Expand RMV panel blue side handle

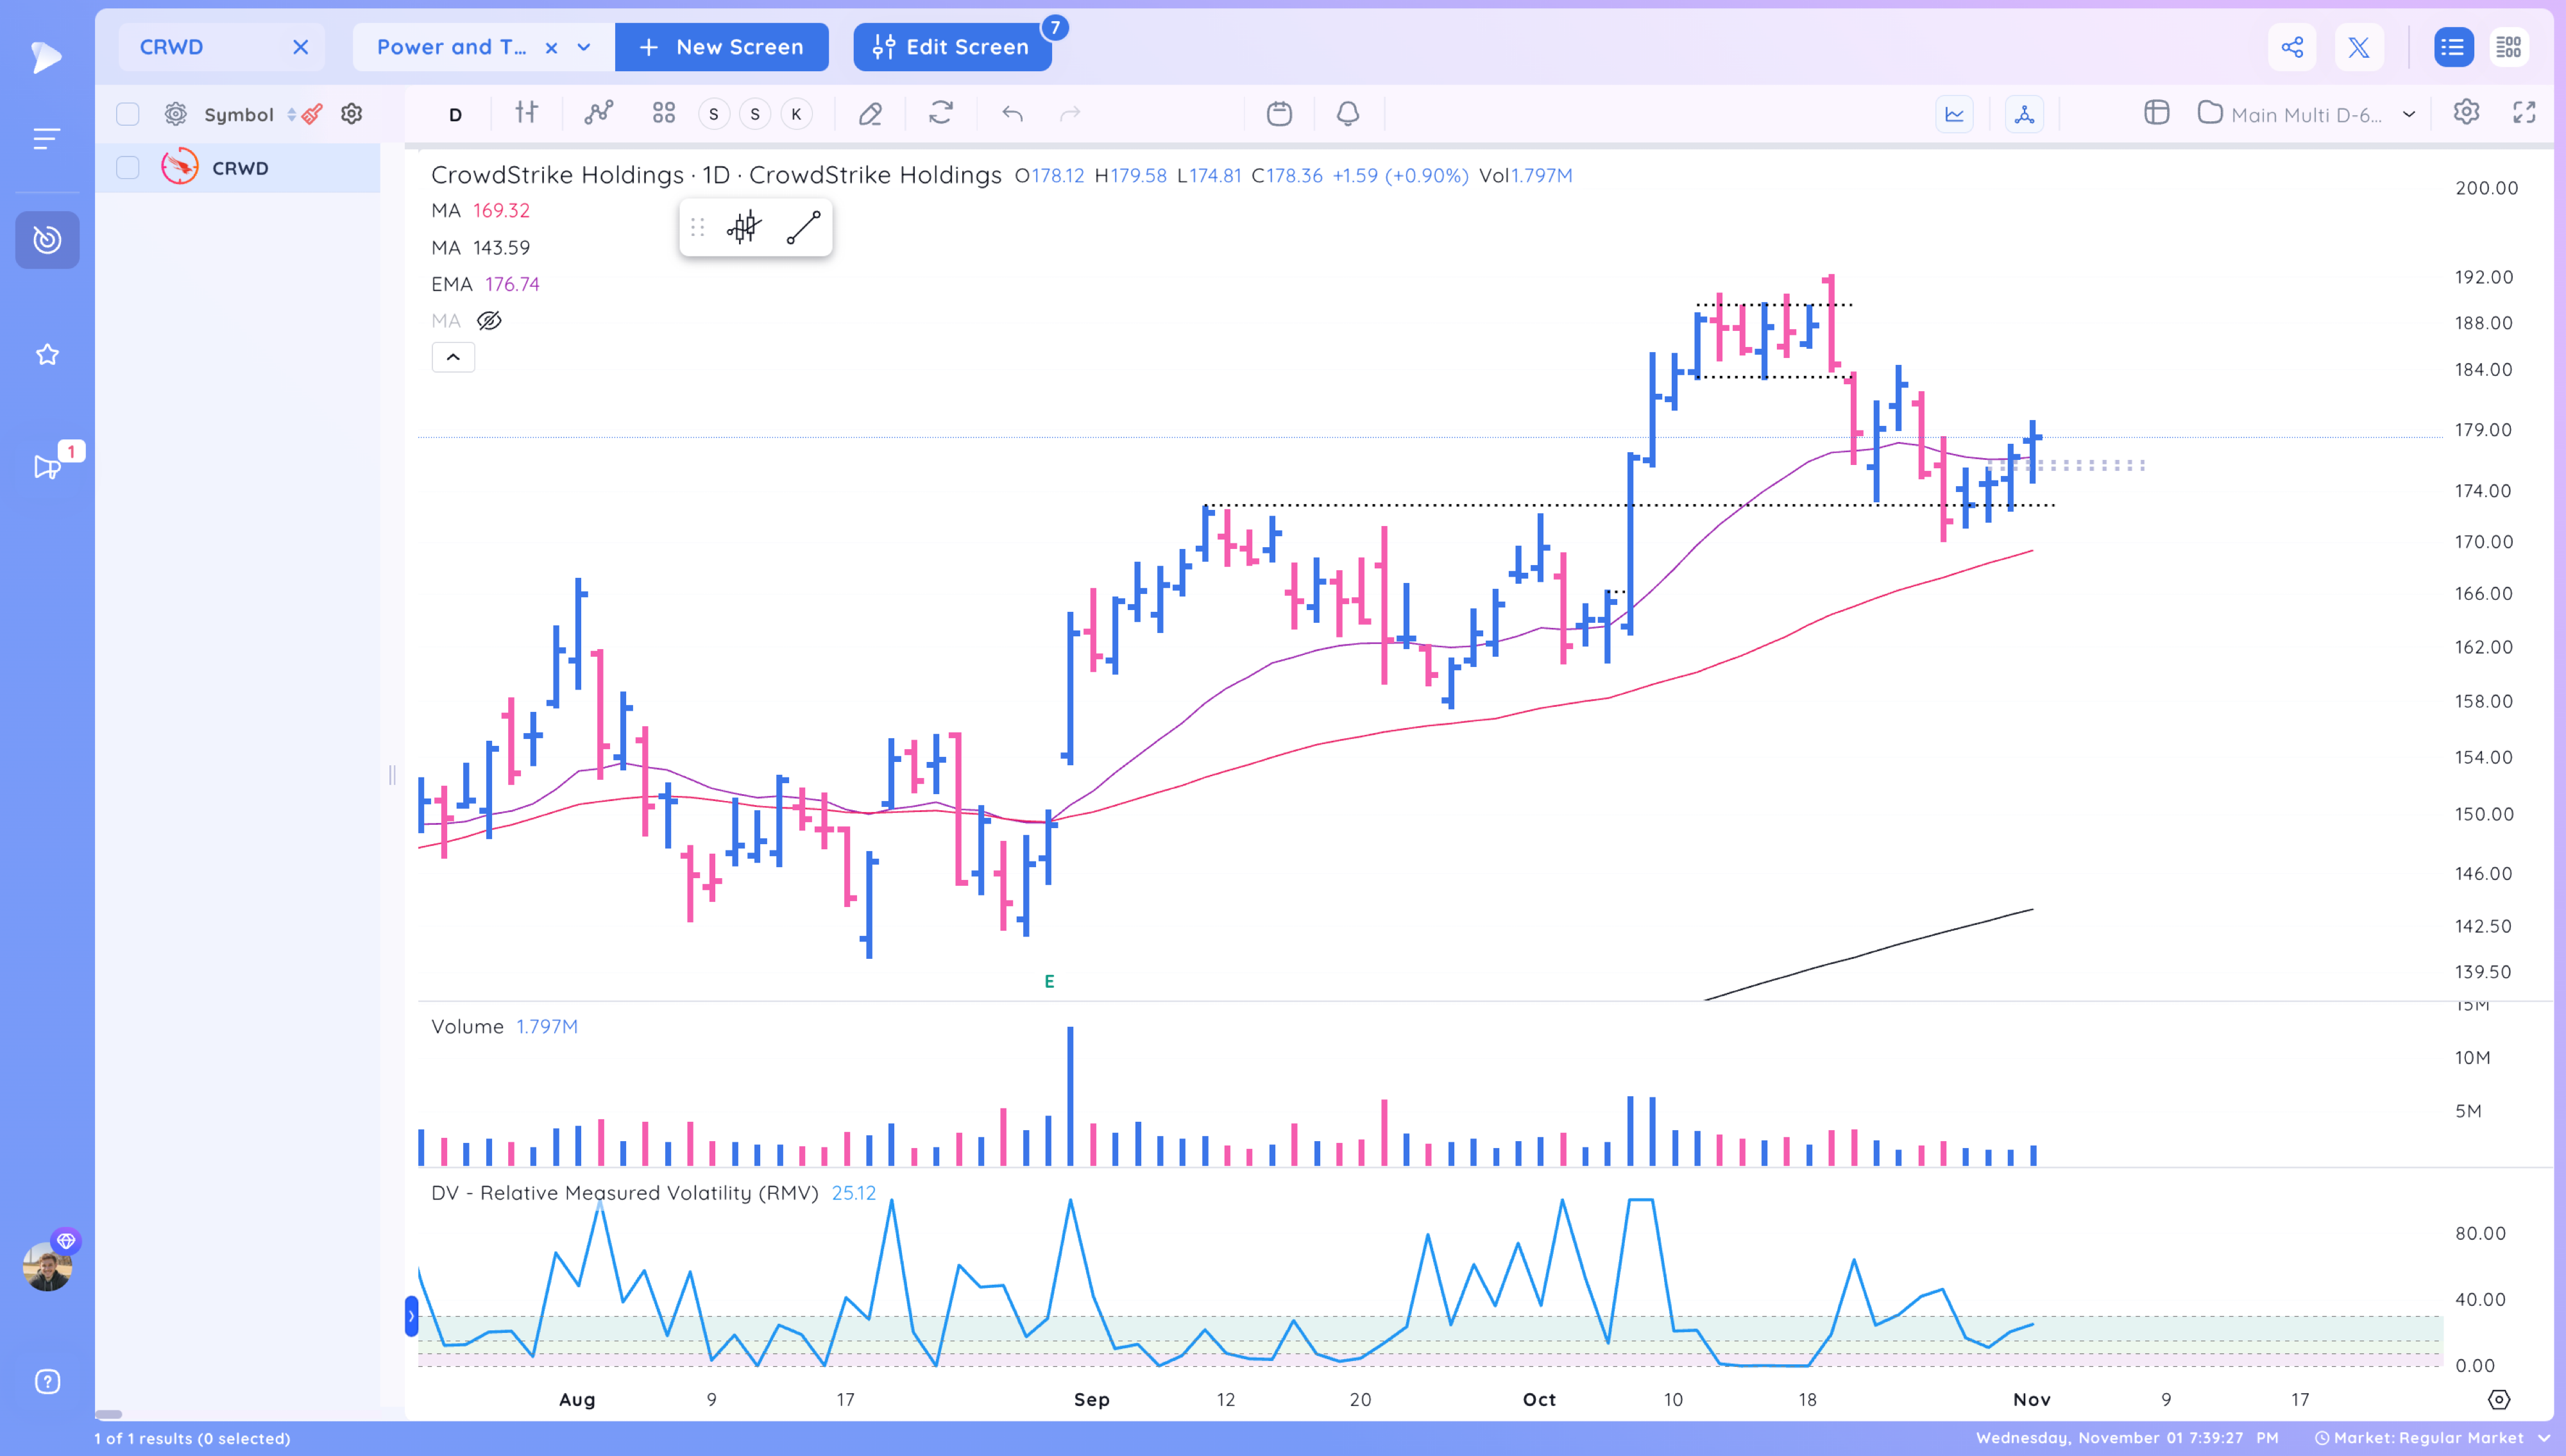(411, 1316)
